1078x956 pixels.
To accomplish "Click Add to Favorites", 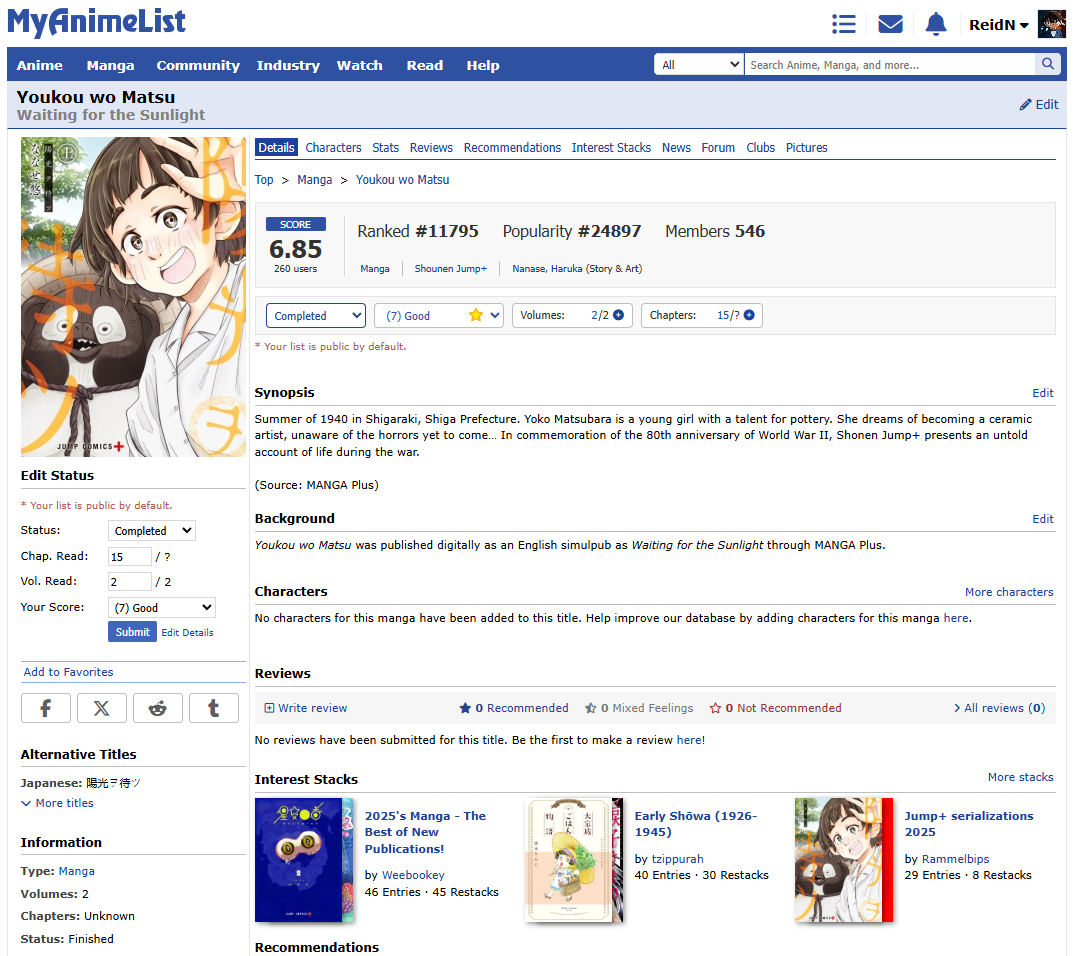I will [x=68, y=672].
